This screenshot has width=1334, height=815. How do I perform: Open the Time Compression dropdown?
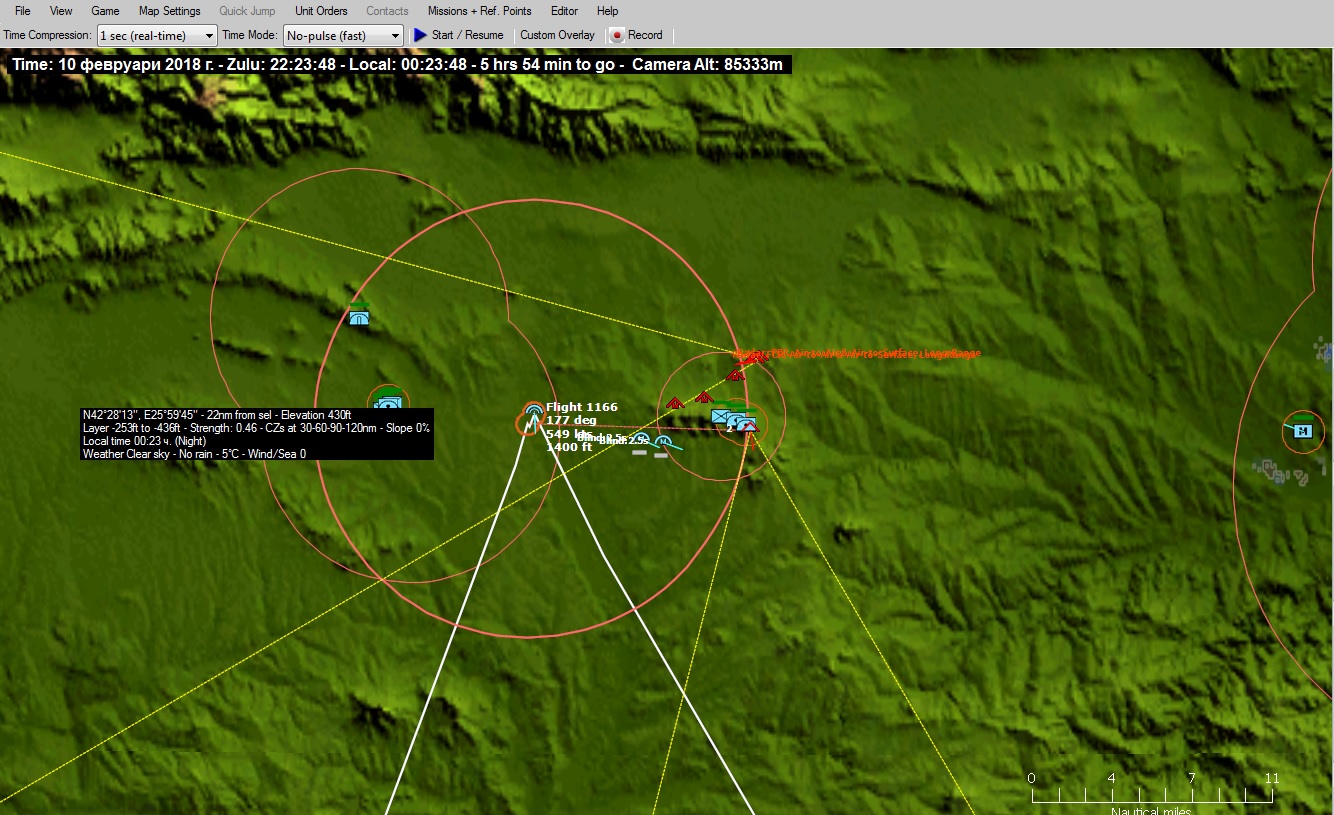[157, 35]
